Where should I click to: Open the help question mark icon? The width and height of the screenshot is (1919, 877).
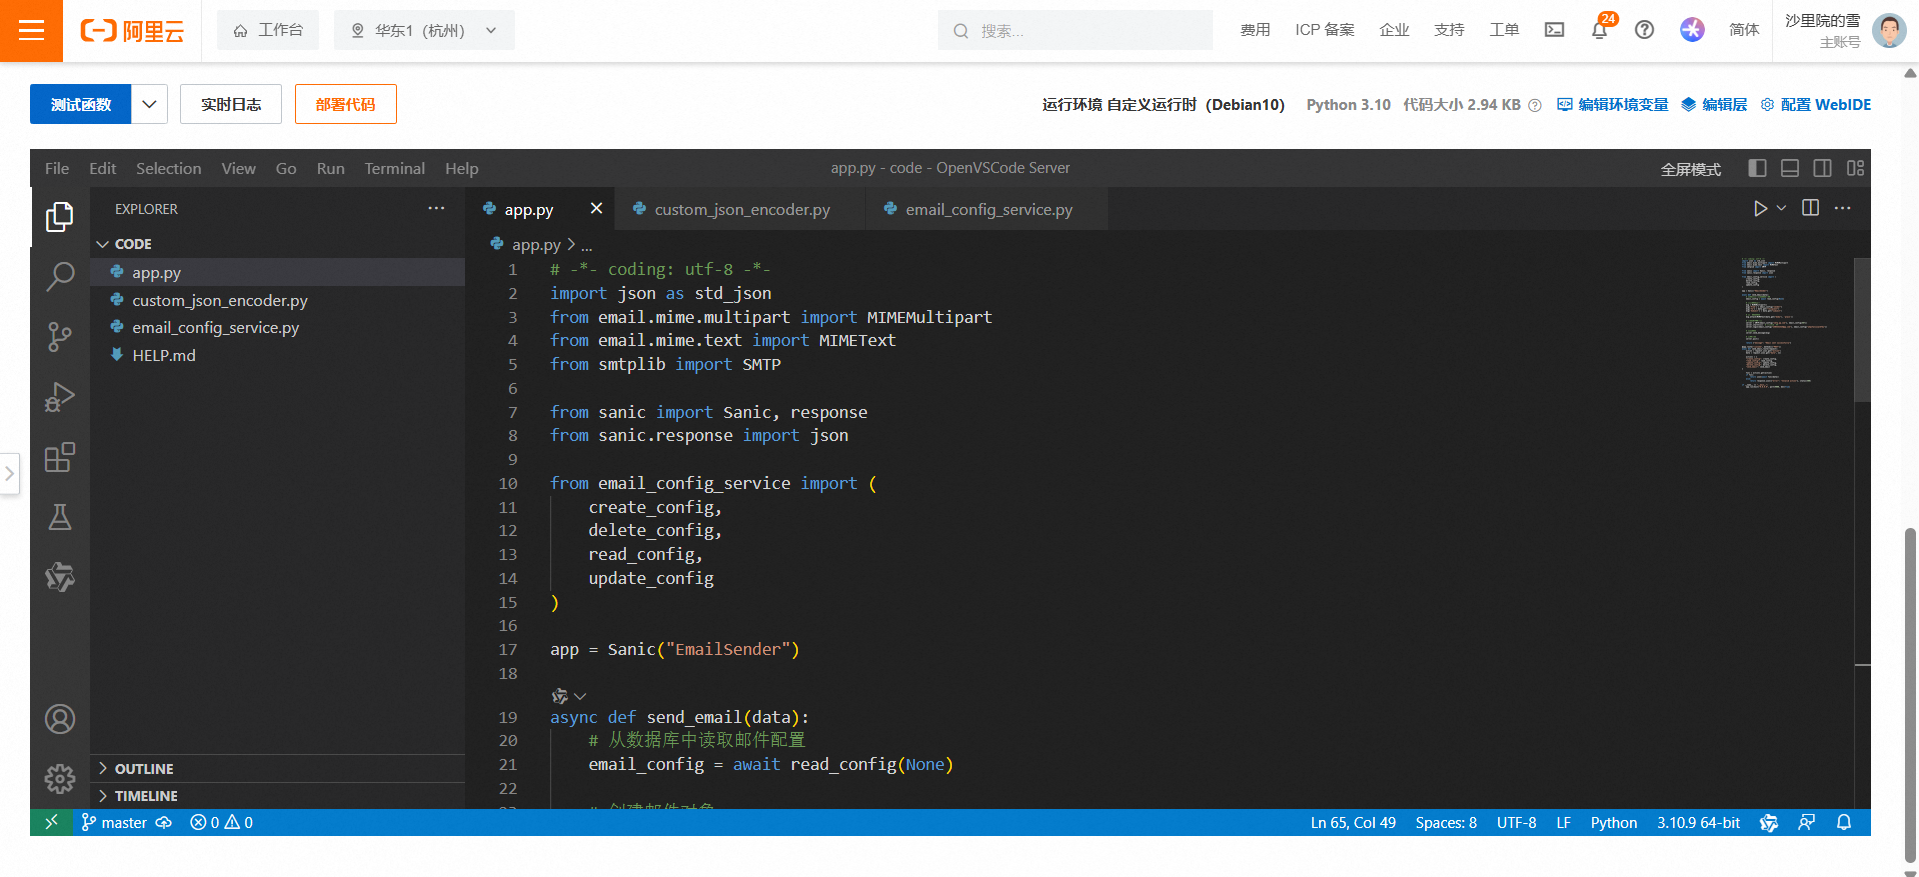[x=1644, y=30]
